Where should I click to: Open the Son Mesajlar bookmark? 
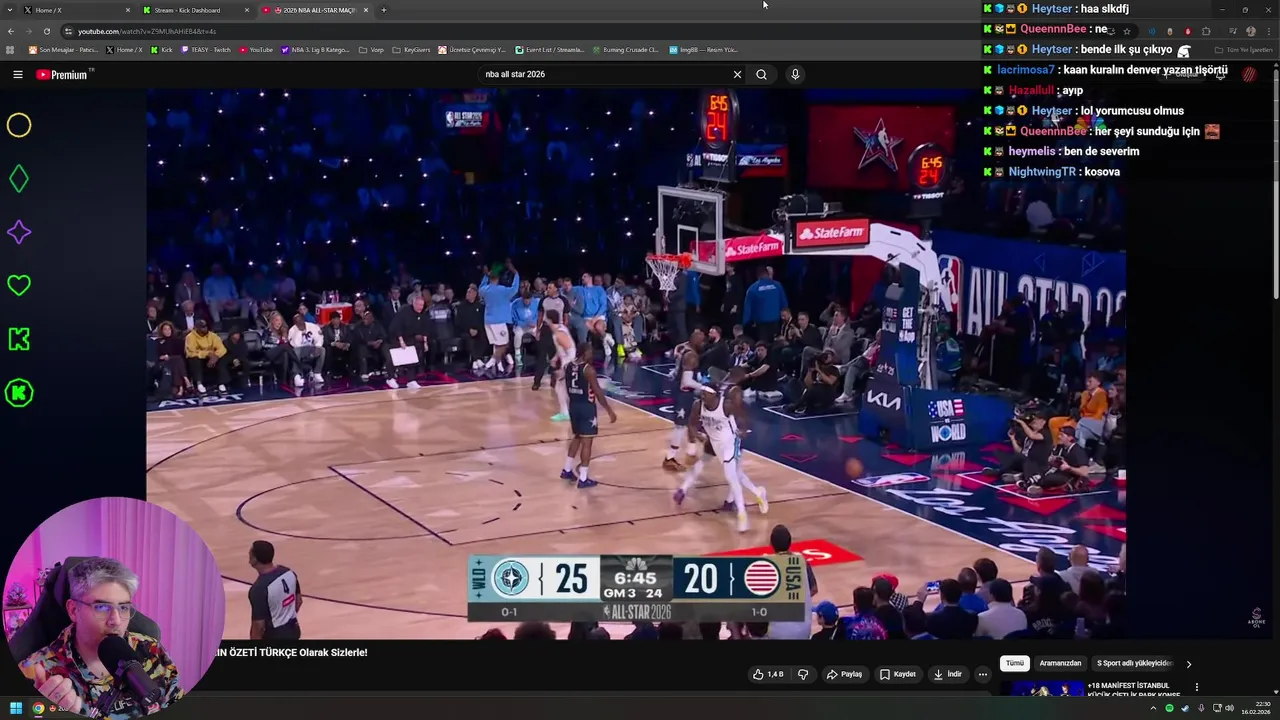coord(63,49)
